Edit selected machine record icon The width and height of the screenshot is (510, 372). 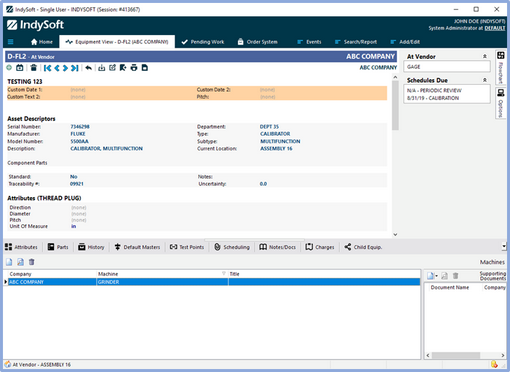pyautogui.click(x=20, y=262)
